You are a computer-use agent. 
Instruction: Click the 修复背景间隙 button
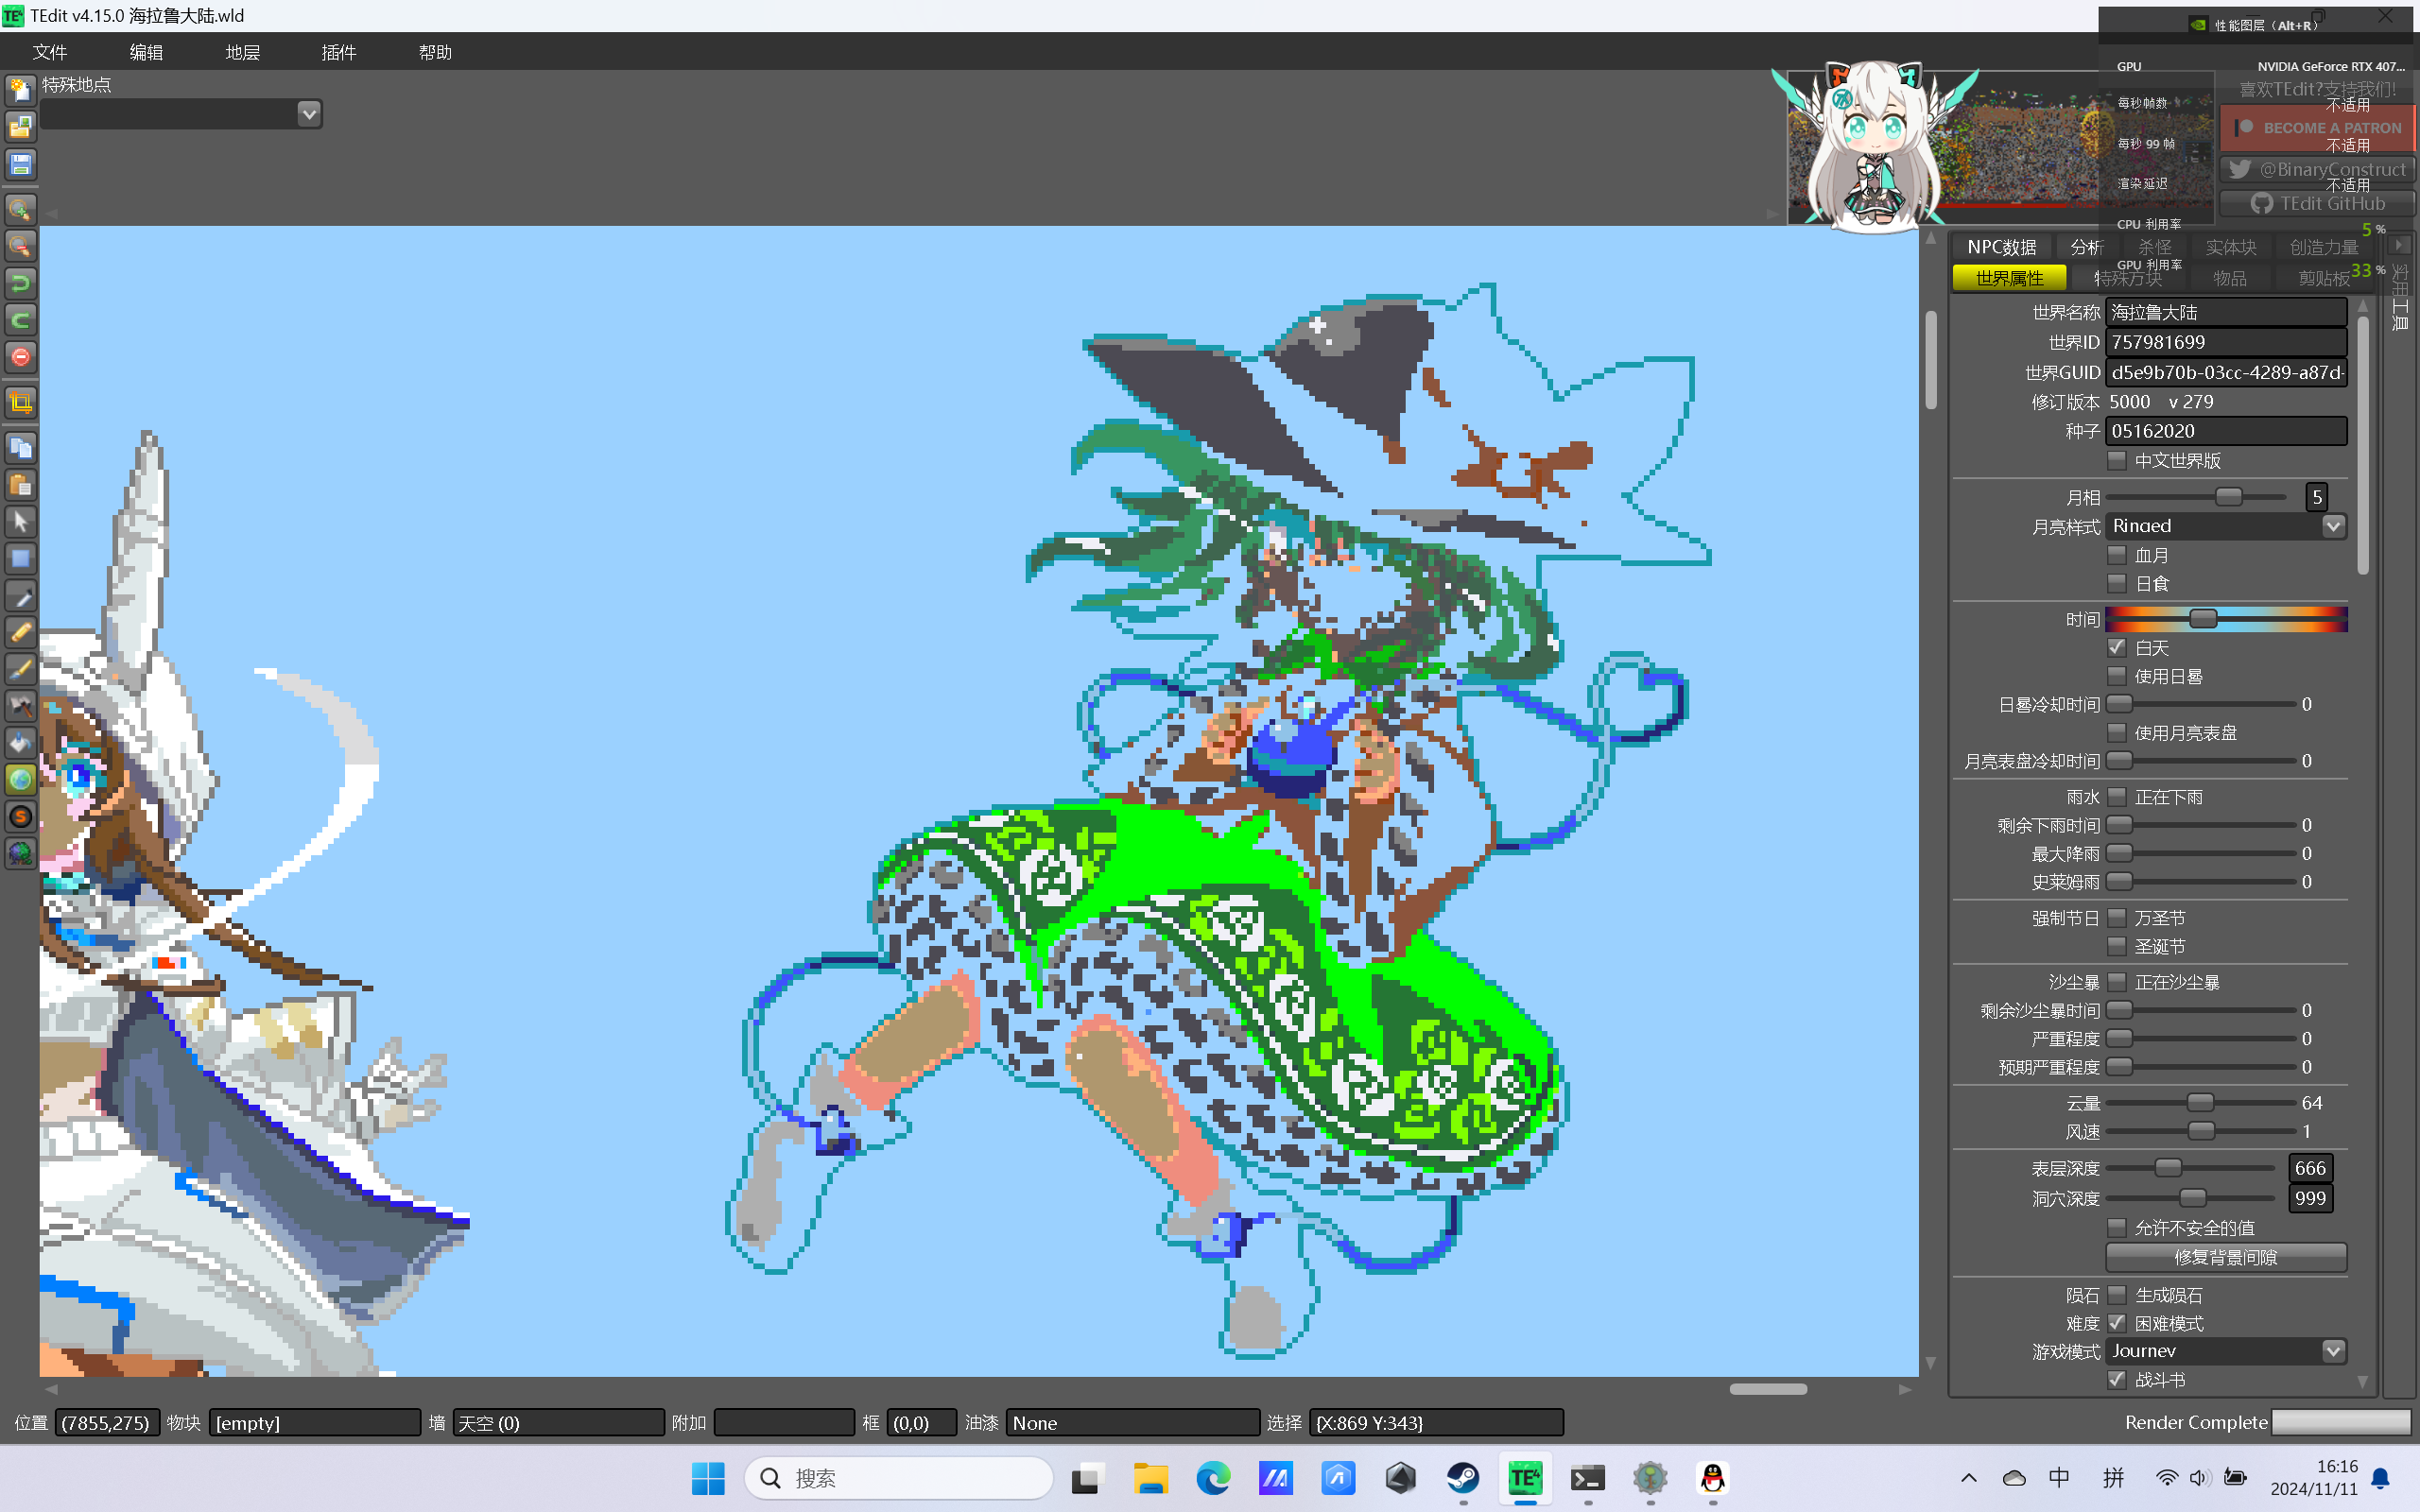2225,1257
